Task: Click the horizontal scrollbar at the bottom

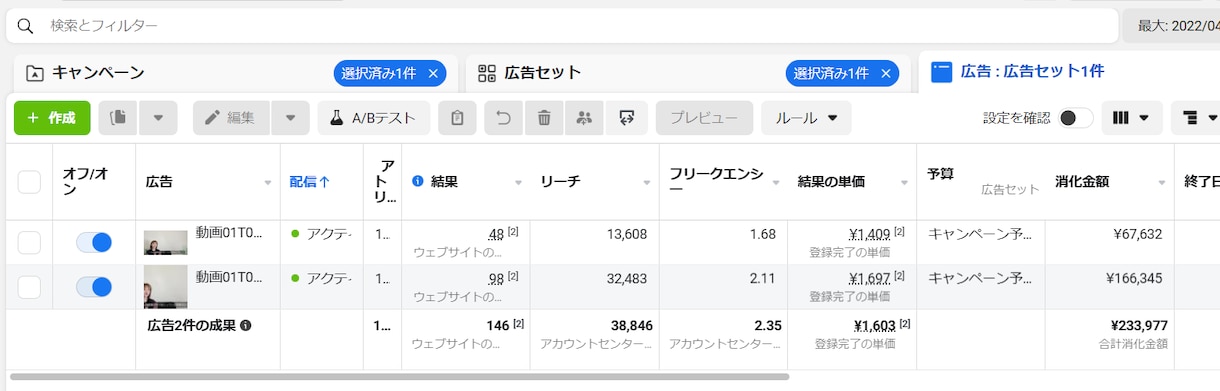Action: click(400, 377)
